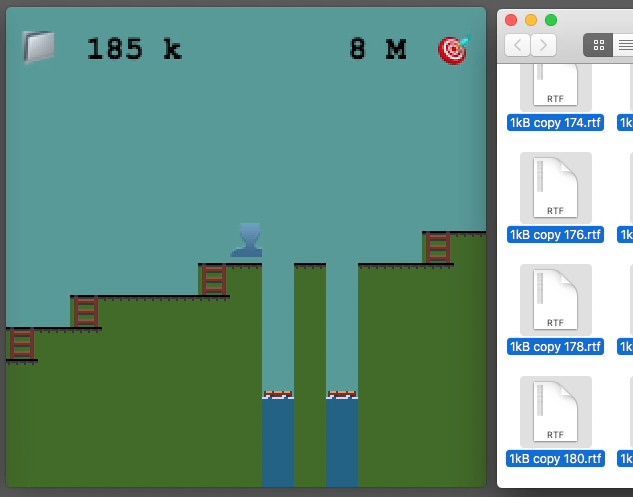Close the Finder window with red button
This screenshot has height=497, width=633.
511,20
